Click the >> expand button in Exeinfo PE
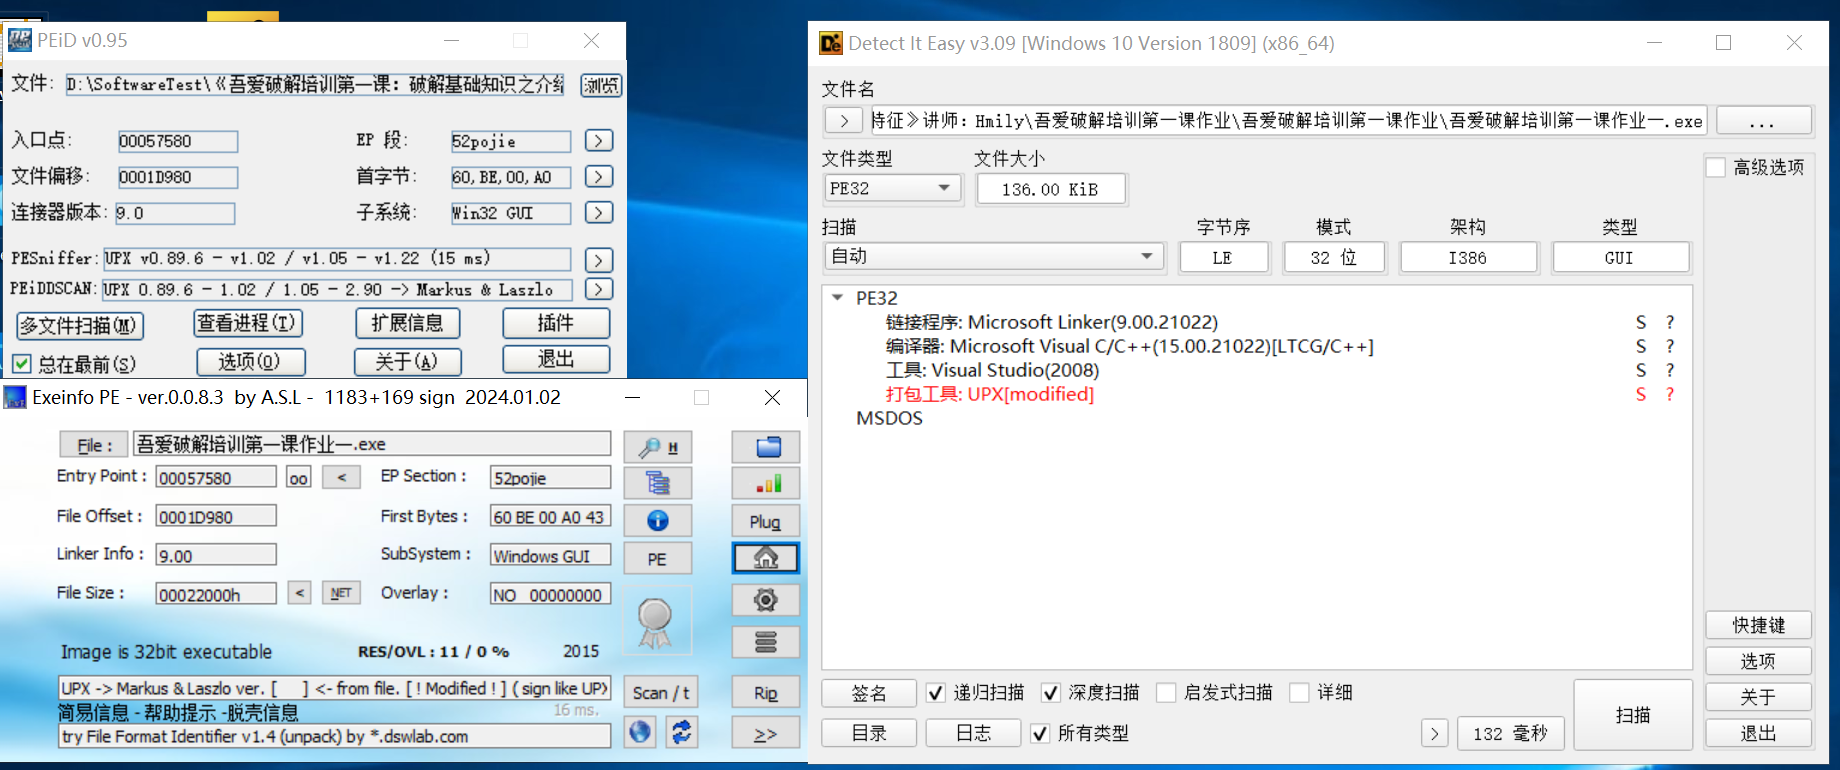The image size is (1840, 770). point(766,733)
